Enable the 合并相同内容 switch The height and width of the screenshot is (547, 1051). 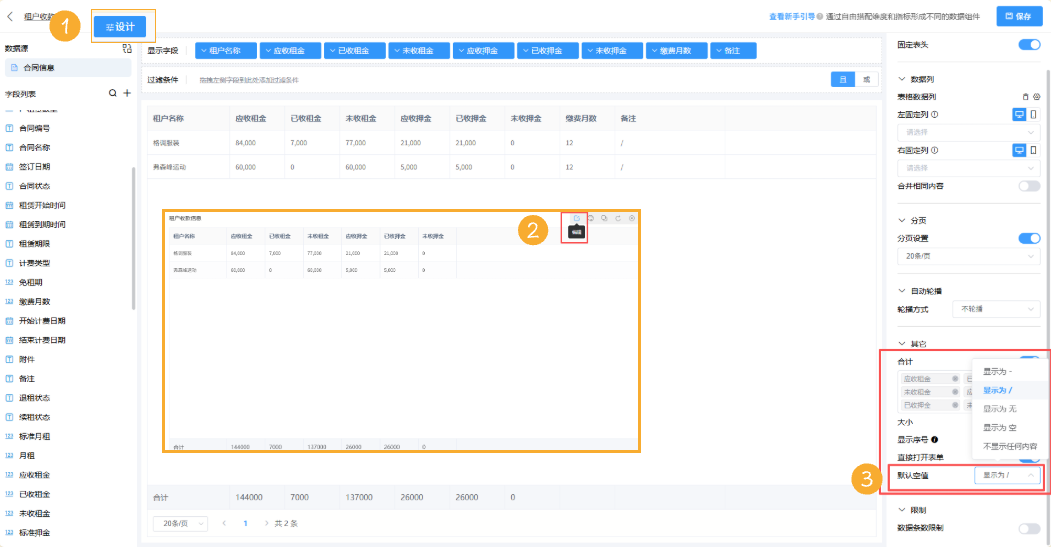point(1028,186)
